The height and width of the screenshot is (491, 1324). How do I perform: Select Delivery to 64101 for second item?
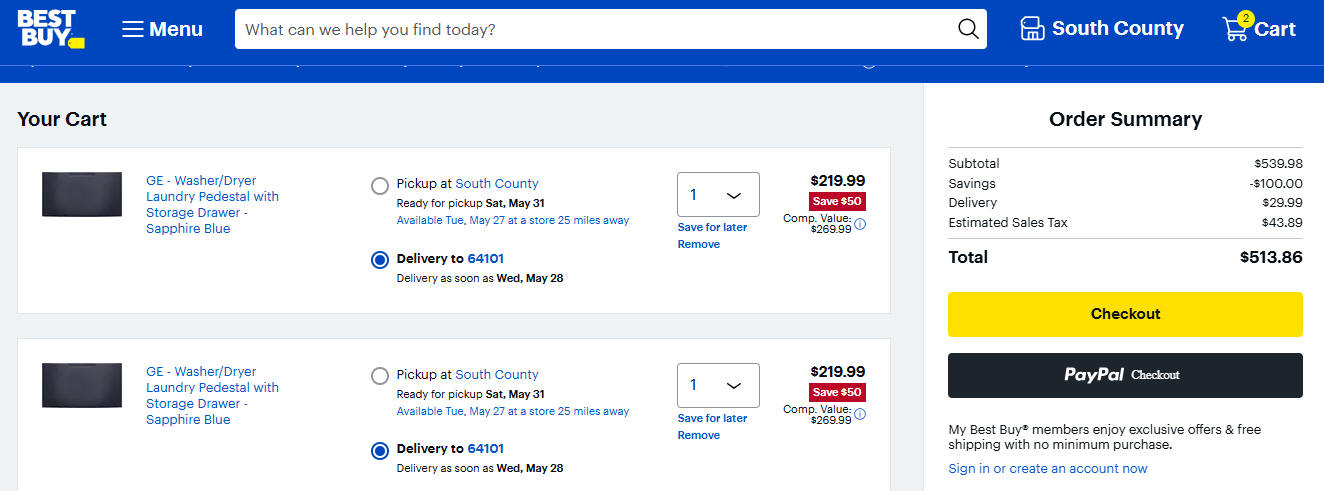point(380,450)
